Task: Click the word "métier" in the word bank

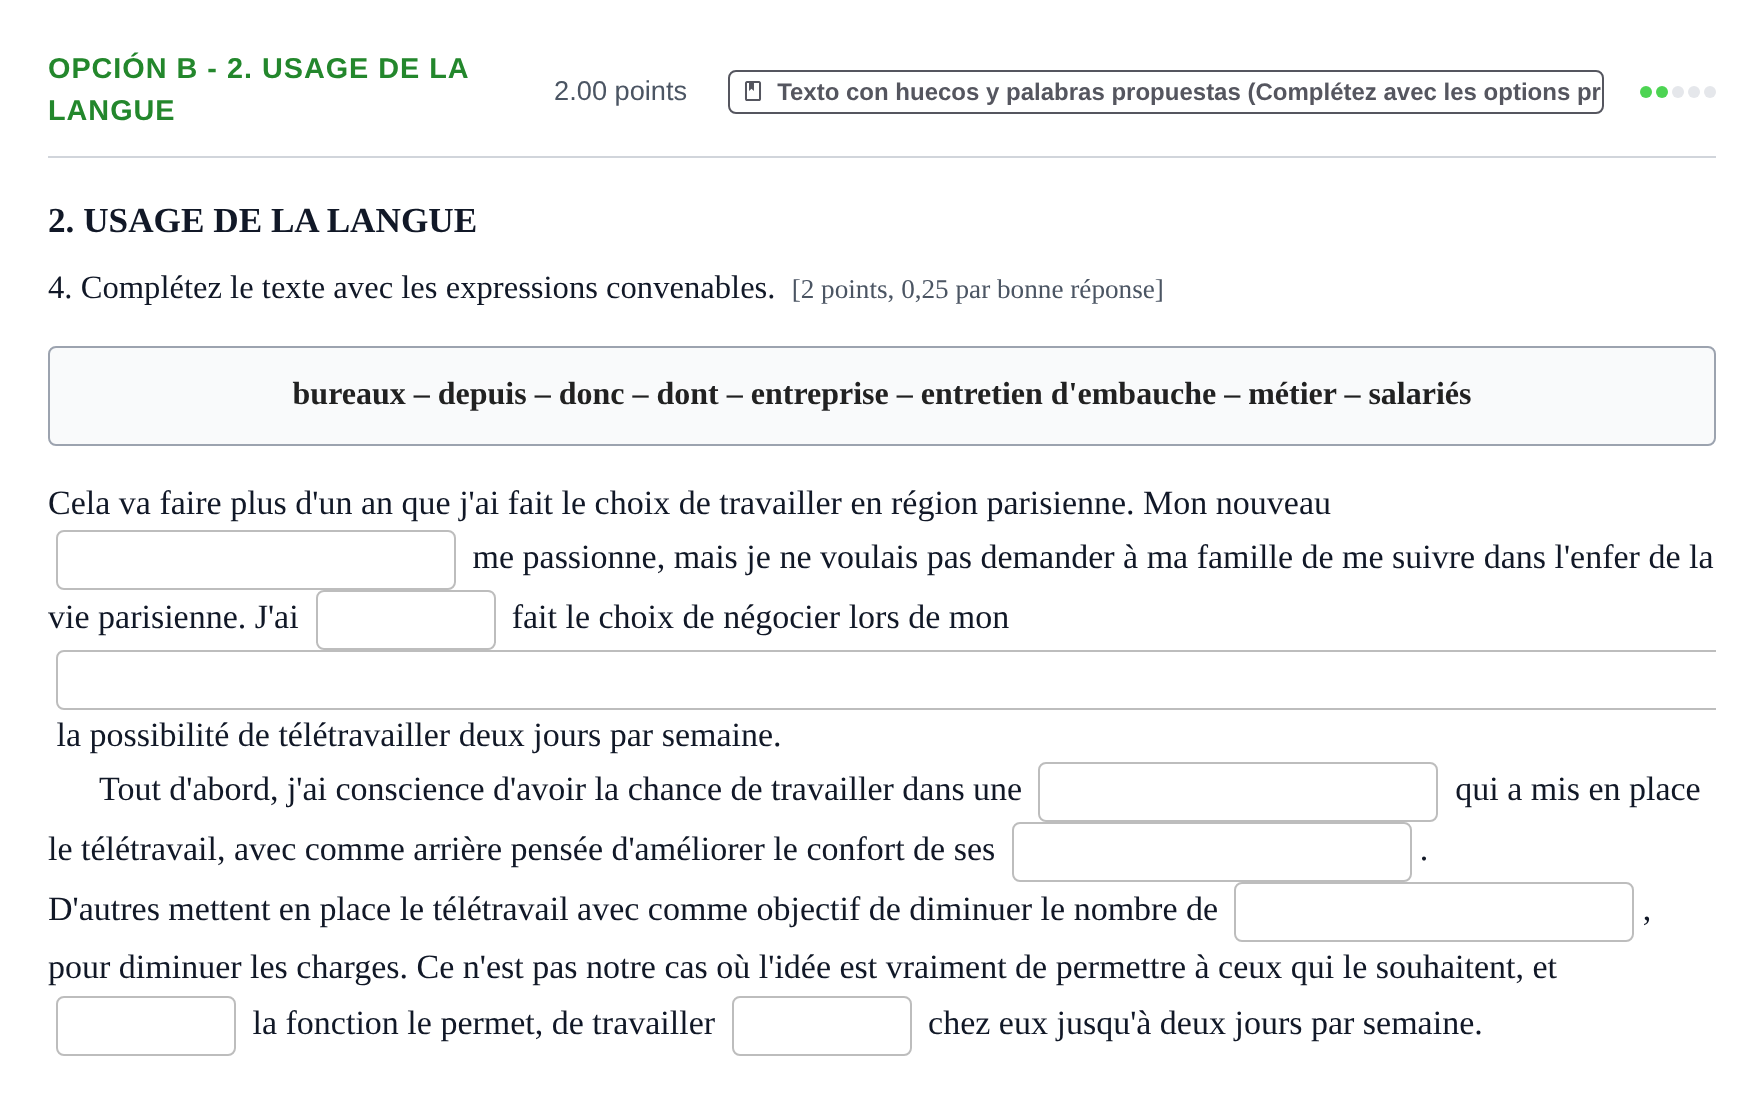Action: 1292,394
